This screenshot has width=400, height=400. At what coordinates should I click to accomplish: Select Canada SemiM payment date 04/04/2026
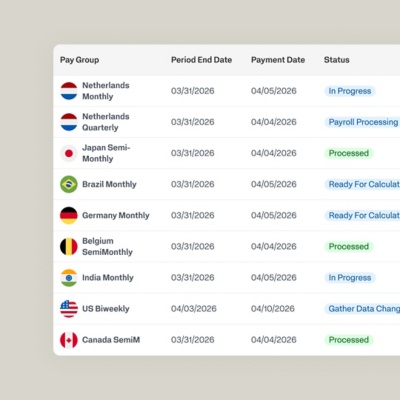click(x=274, y=340)
